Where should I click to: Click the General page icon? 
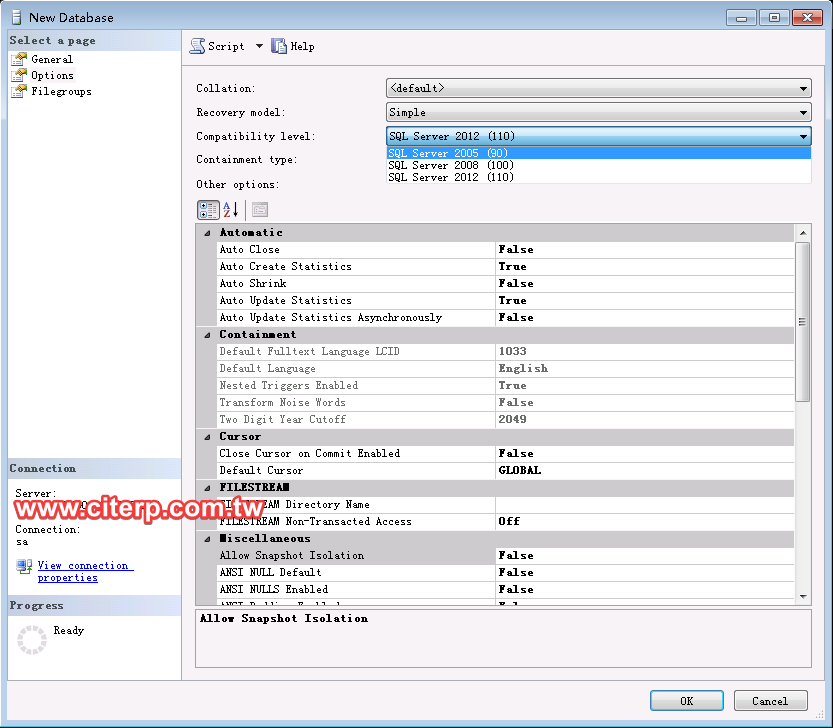coord(19,59)
